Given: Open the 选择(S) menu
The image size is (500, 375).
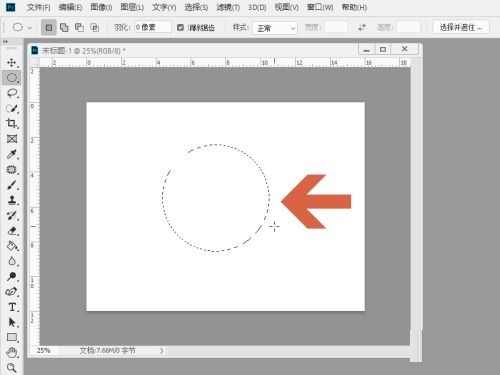Looking at the screenshot, I should click(x=196, y=7).
